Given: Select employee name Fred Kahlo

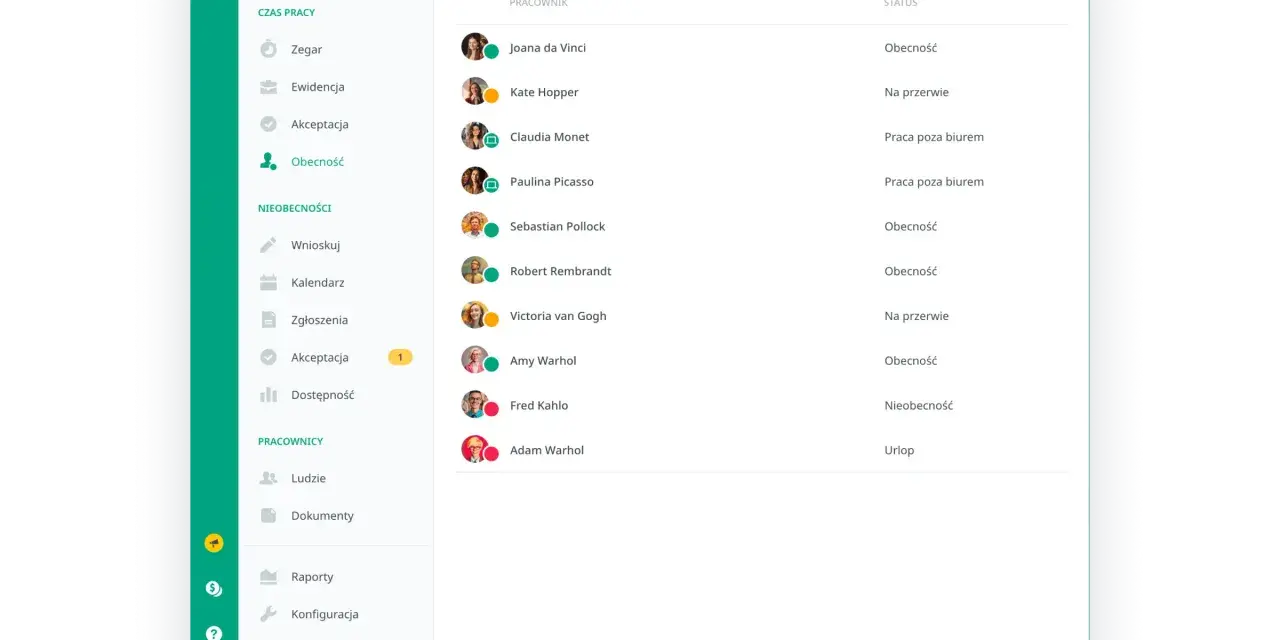Looking at the screenshot, I should pyautogui.click(x=539, y=406).
